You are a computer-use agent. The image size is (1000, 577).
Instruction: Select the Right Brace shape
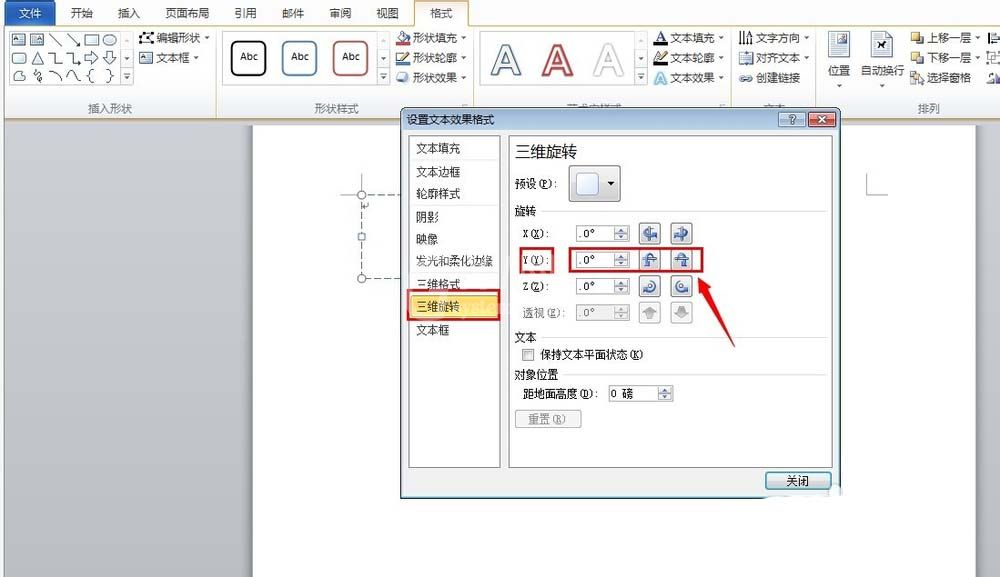110,76
